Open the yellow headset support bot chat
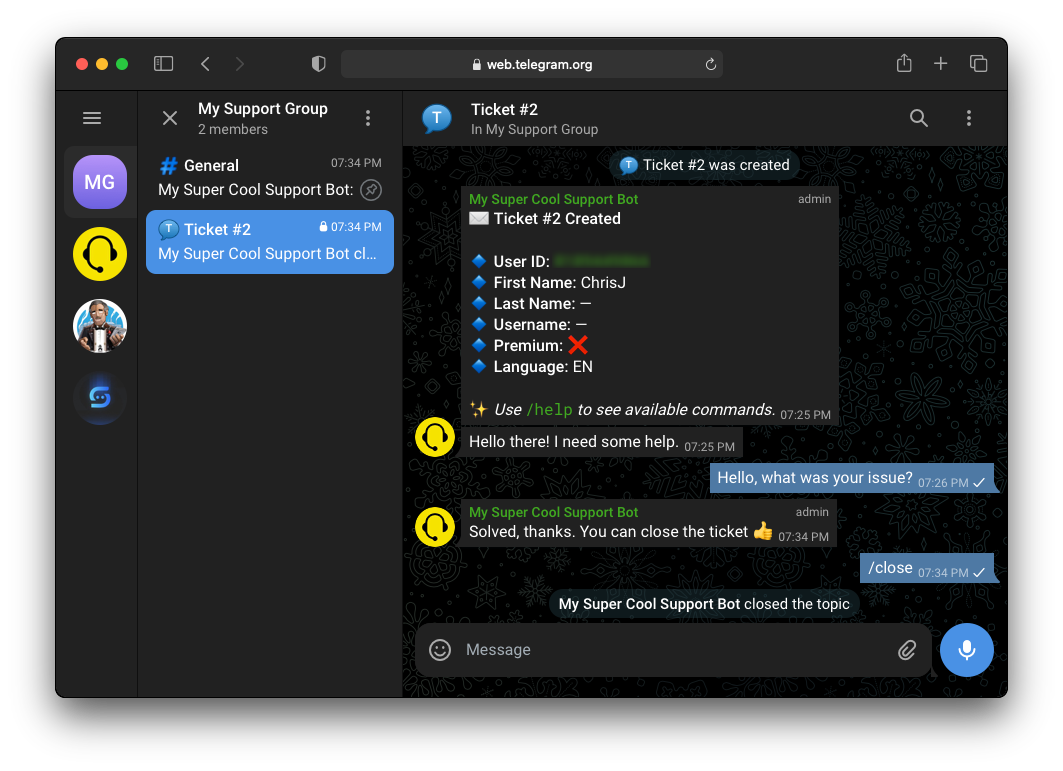 (x=100, y=254)
